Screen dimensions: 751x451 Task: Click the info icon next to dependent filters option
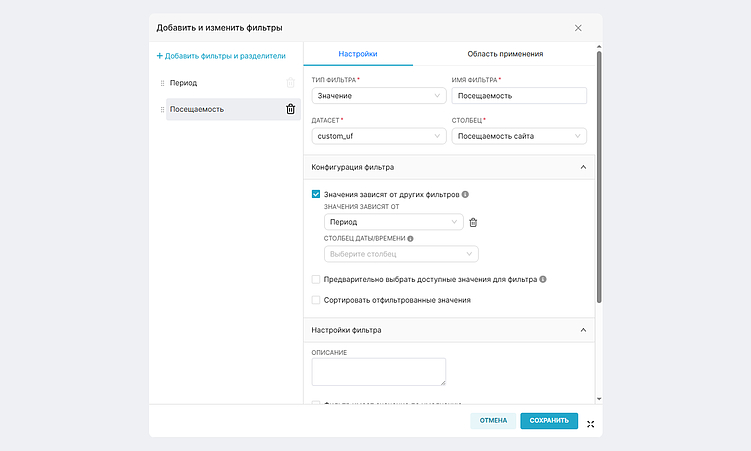(x=466, y=194)
